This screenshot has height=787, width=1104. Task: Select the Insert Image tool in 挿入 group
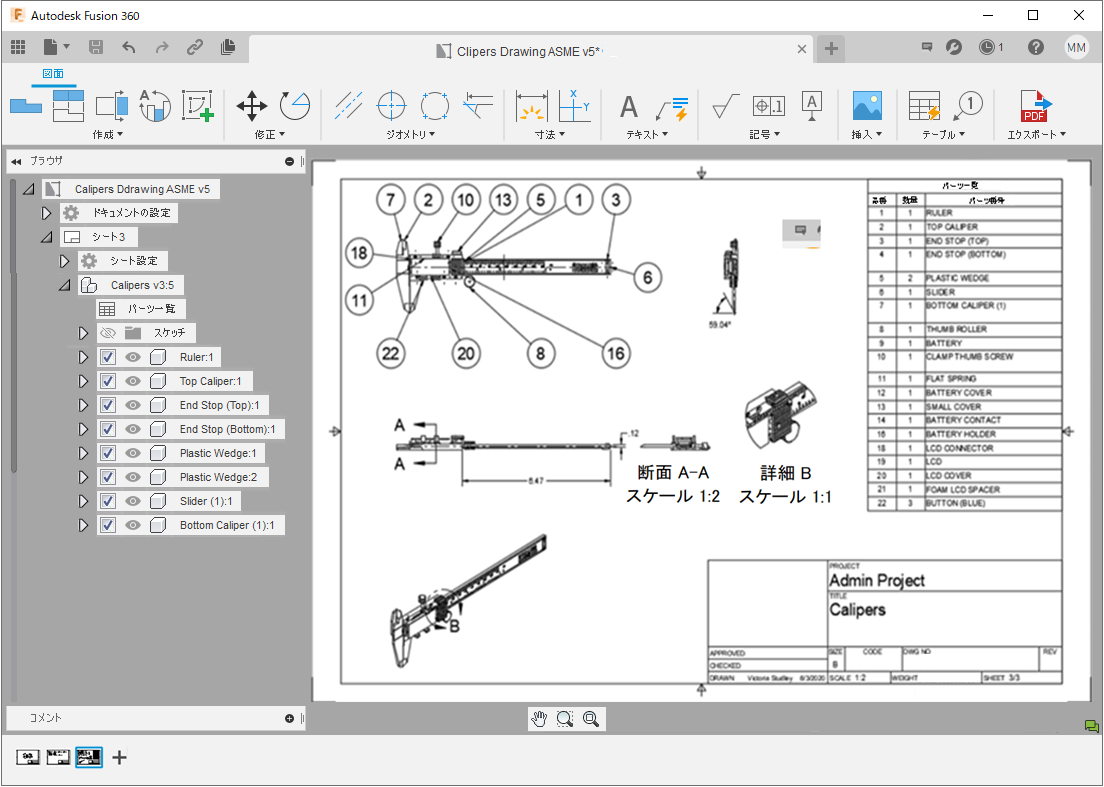(x=869, y=107)
